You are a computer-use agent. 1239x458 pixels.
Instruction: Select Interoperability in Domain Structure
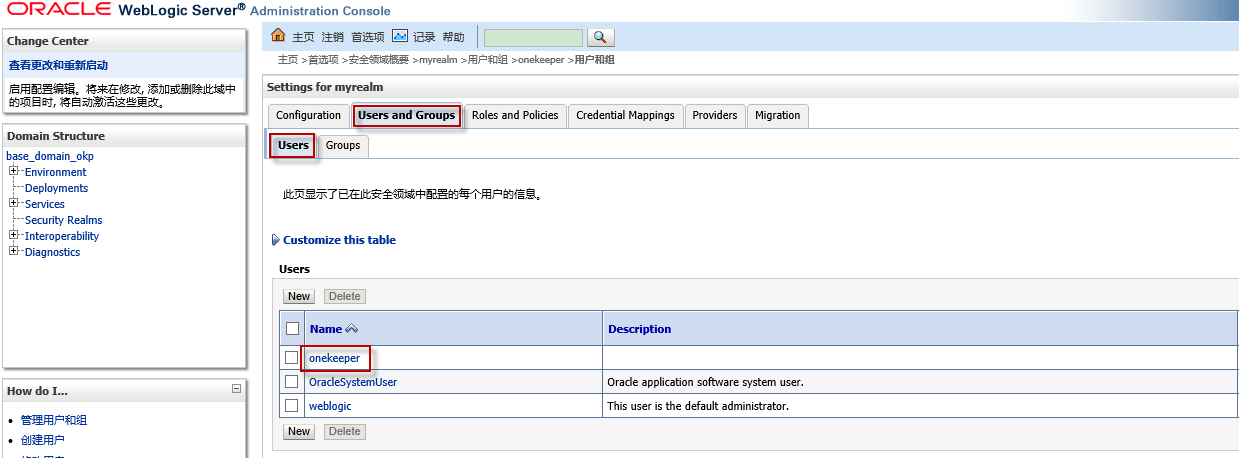[x=62, y=236]
